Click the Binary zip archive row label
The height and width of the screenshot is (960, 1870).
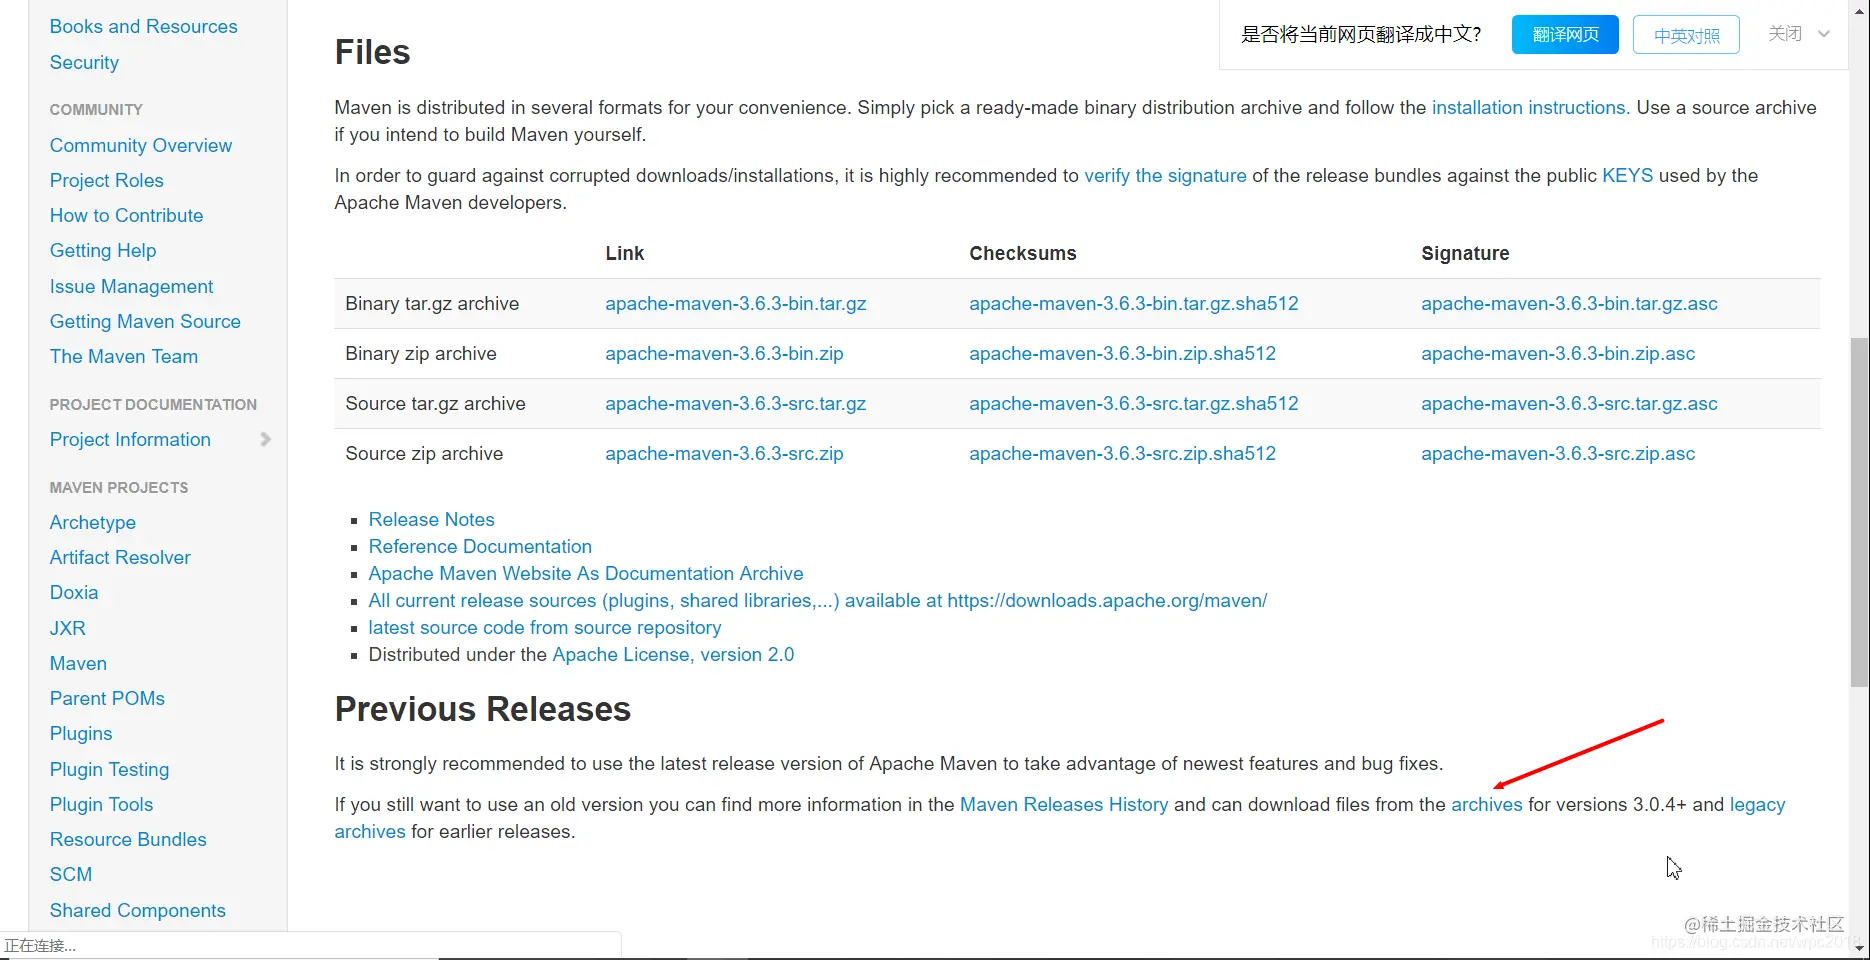[x=421, y=353]
